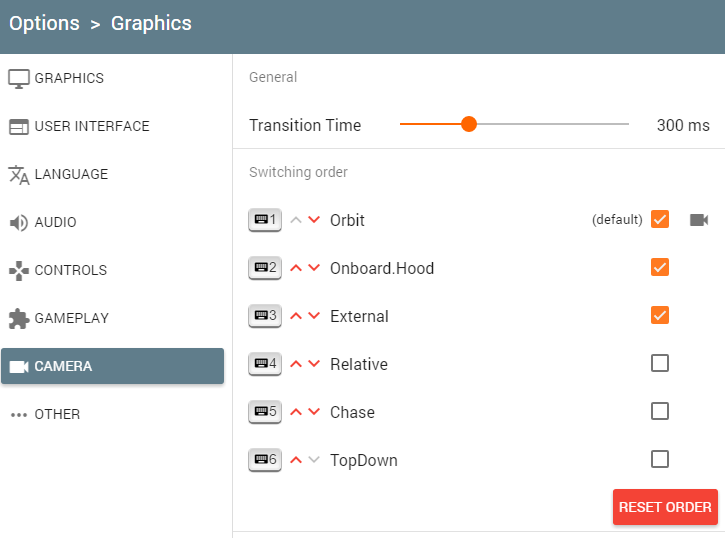725x538 pixels.
Task: Move TopDown camera up in order
Action: [296, 460]
